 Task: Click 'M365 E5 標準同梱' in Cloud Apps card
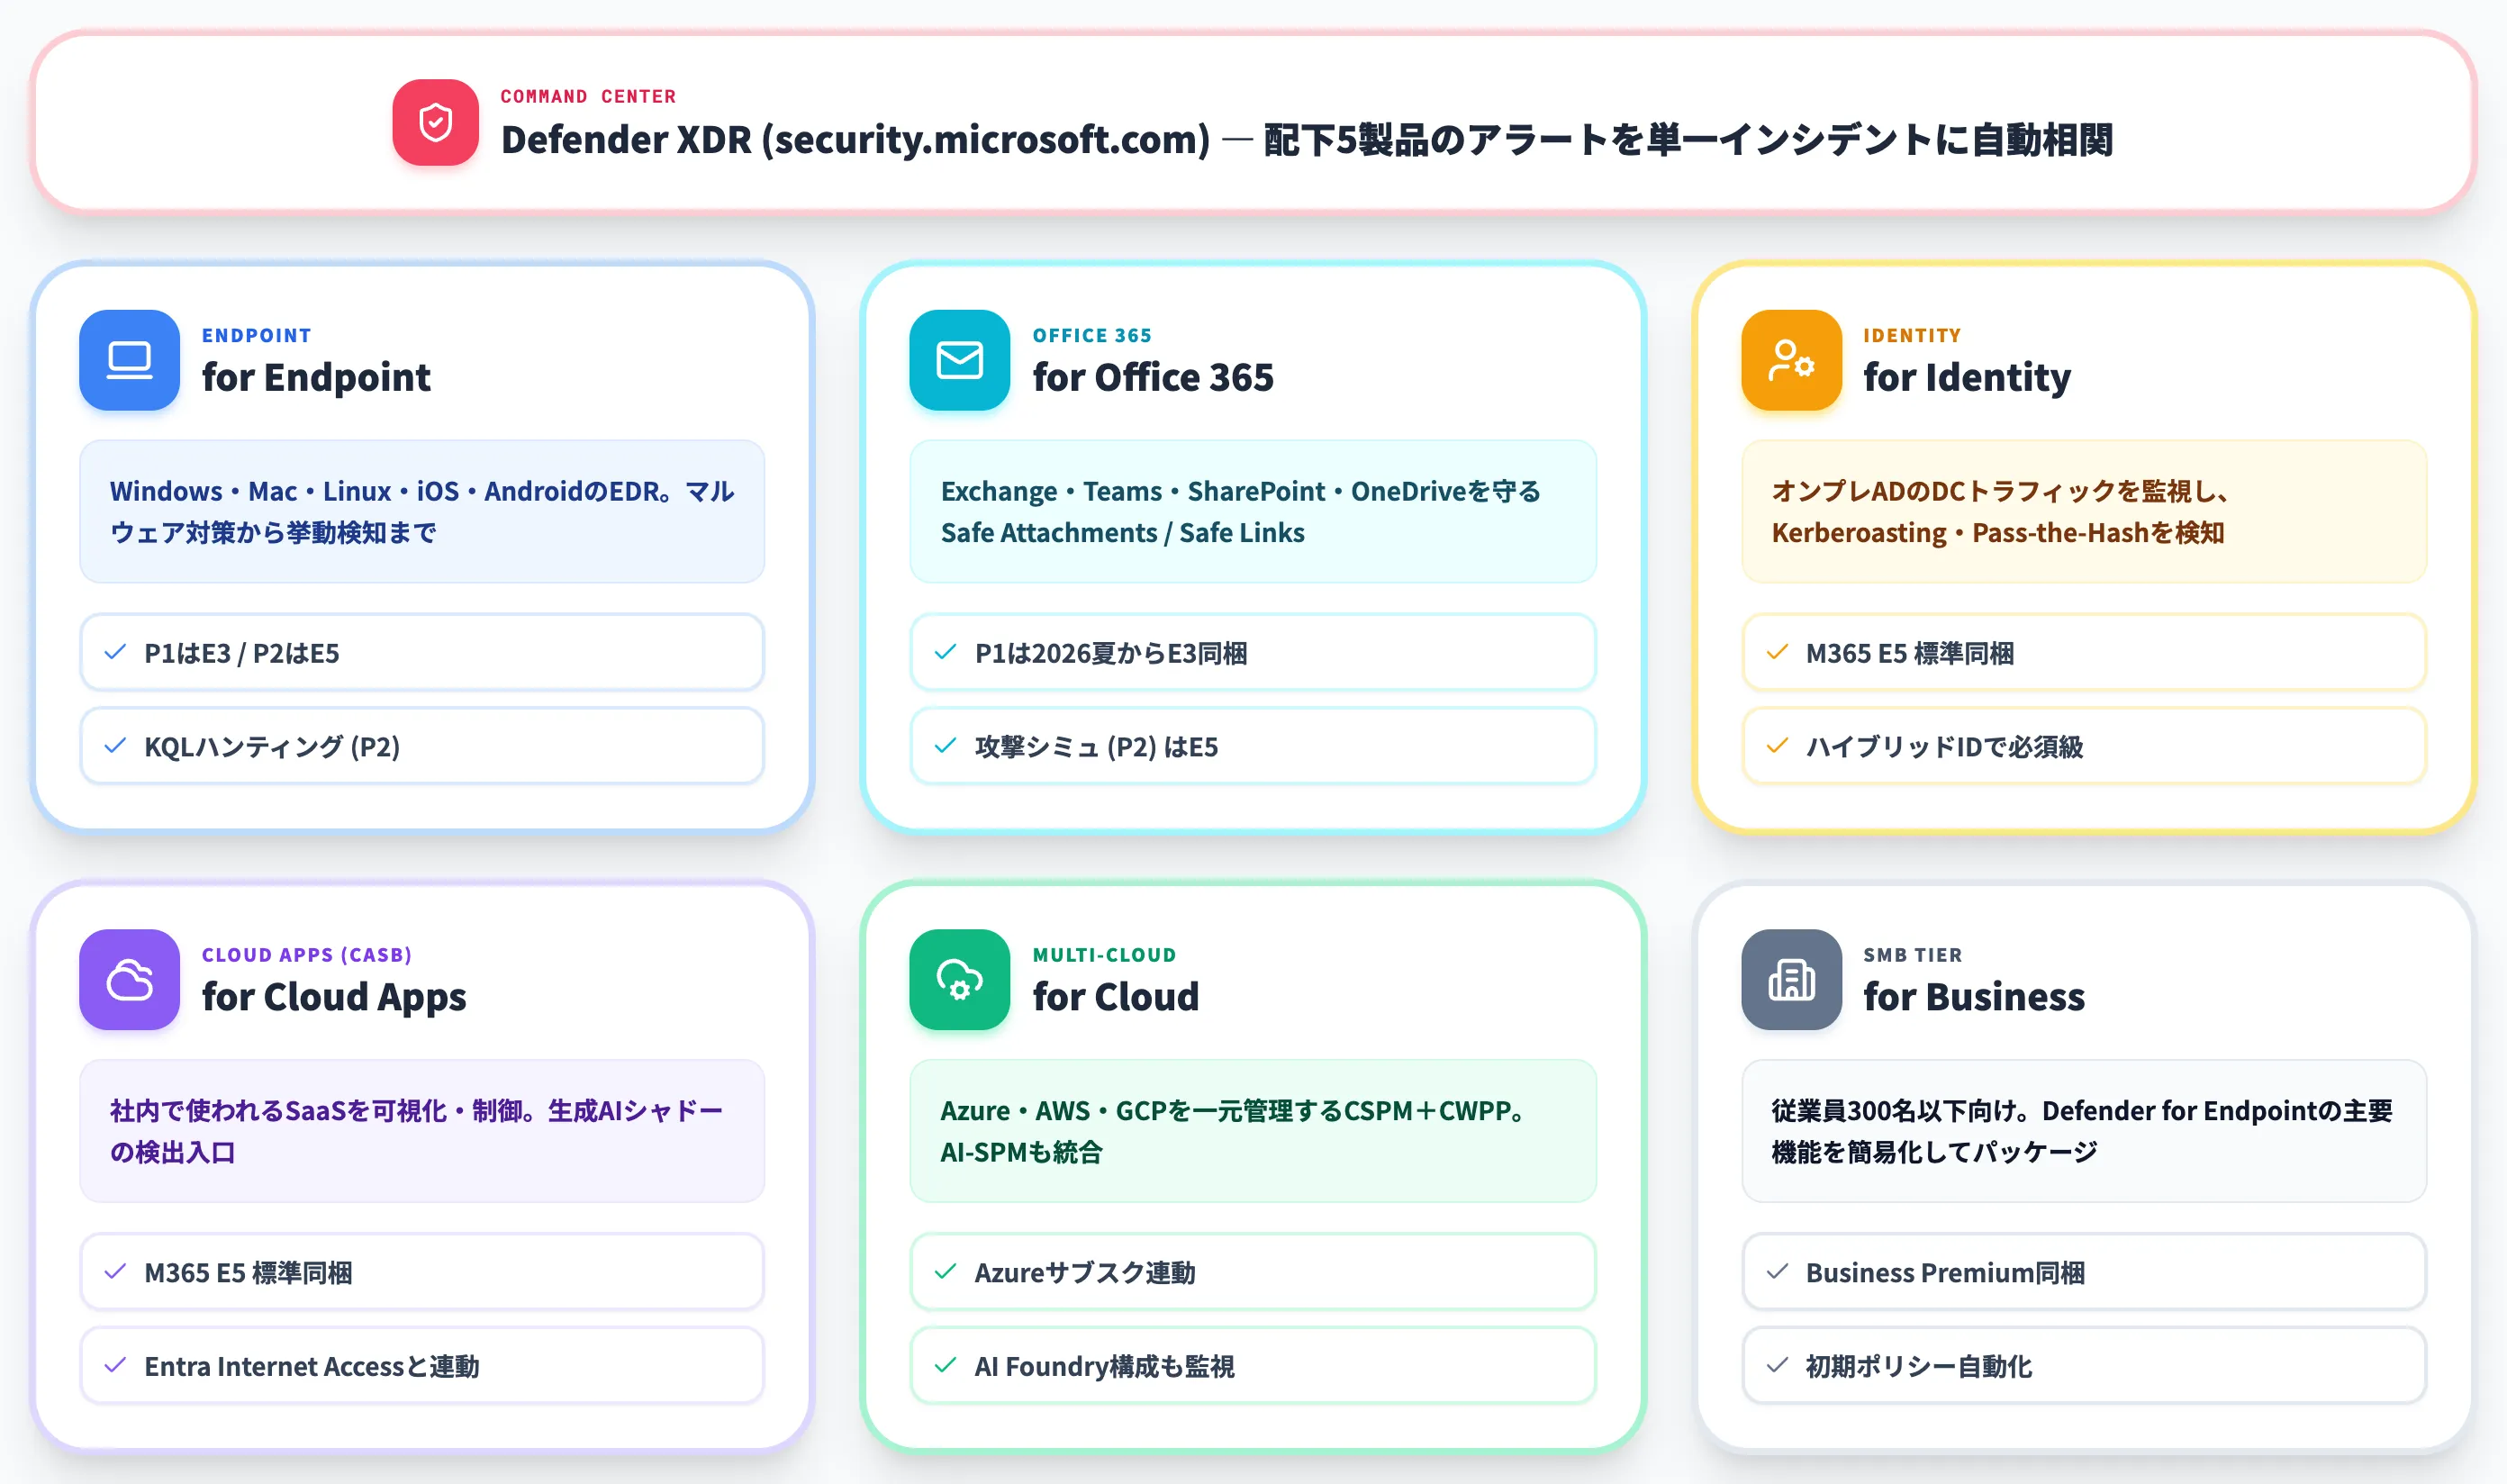pyautogui.click(x=422, y=1272)
